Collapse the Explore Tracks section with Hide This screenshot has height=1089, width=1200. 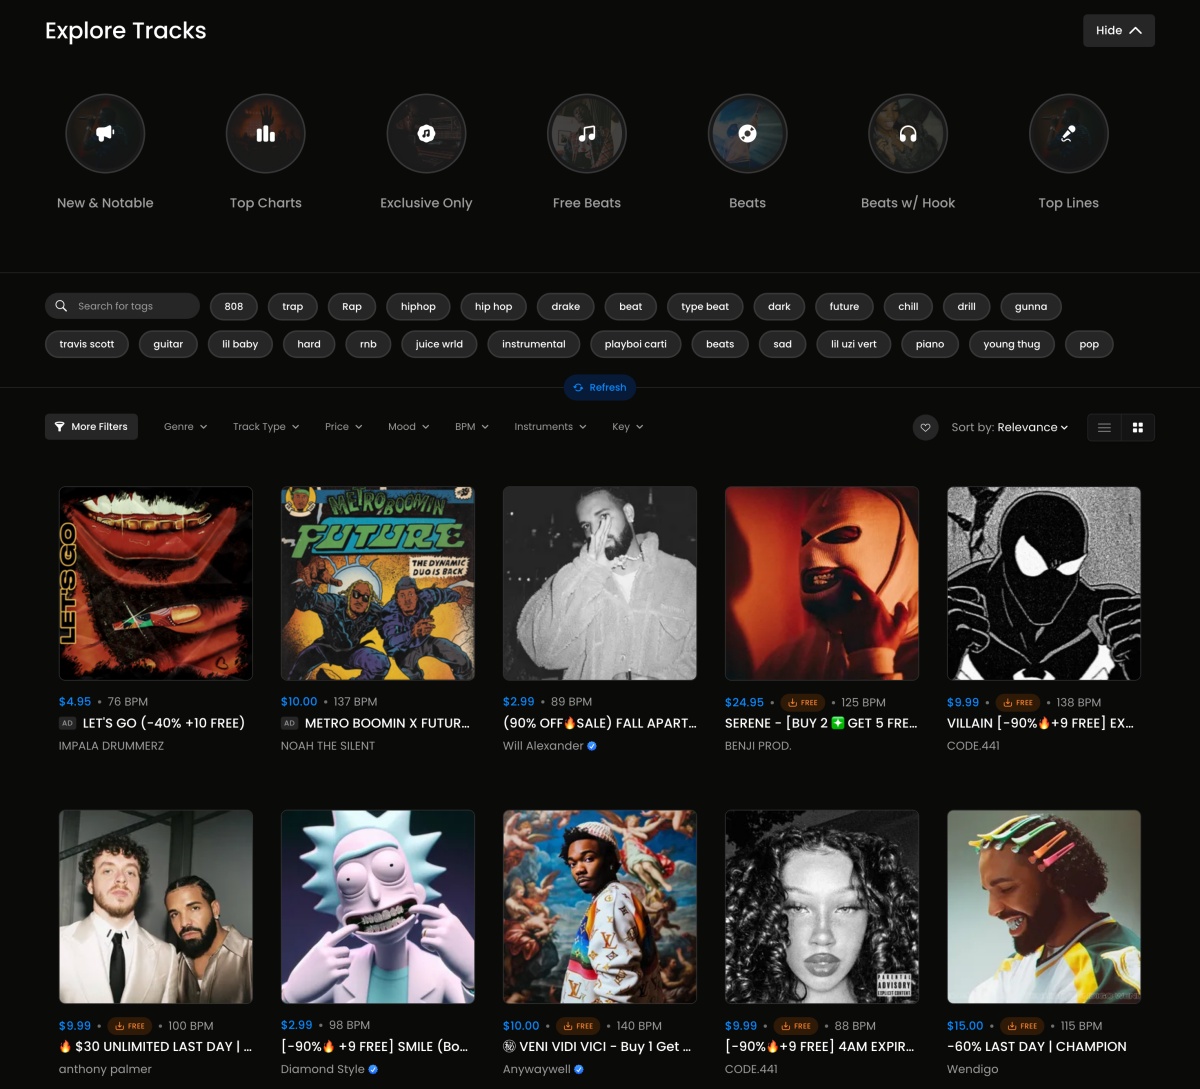[1119, 30]
